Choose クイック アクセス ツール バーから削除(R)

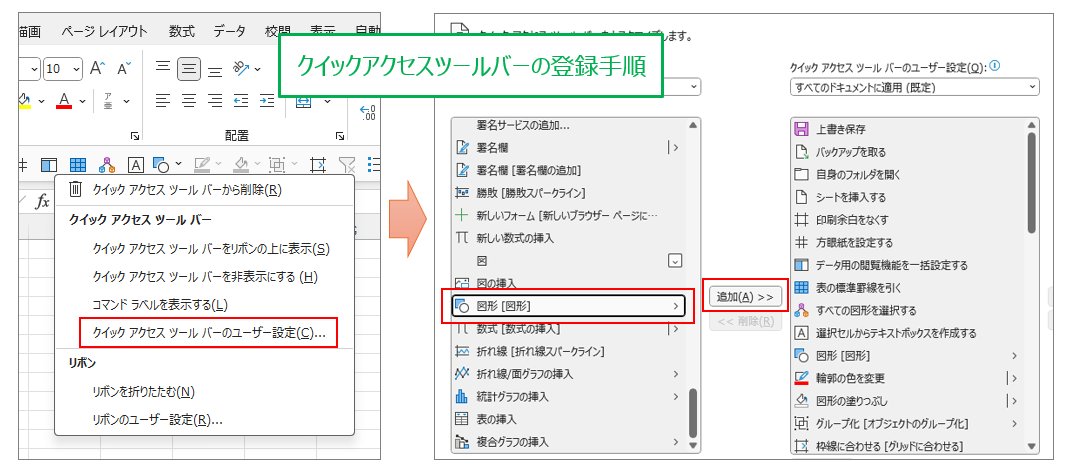[x=205, y=189]
